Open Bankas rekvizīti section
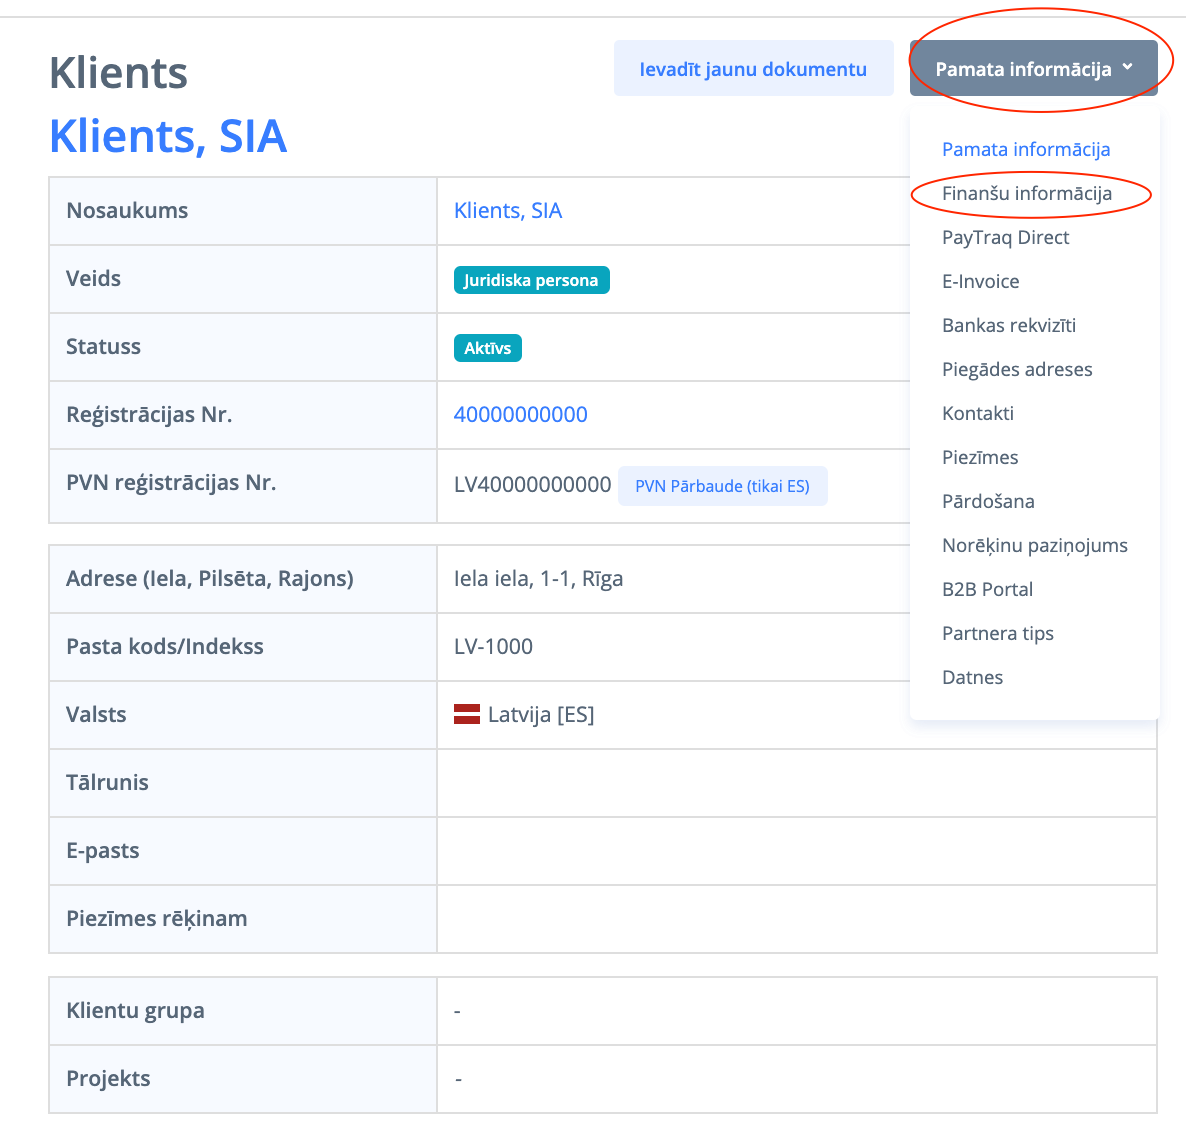 click(x=1008, y=325)
